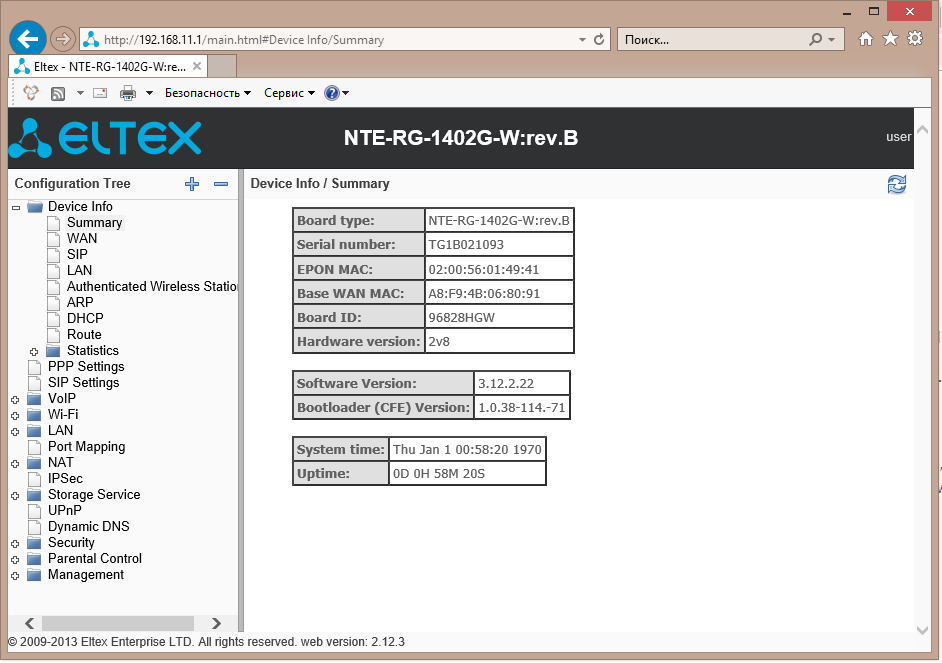Click the search magnifier icon
The height and width of the screenshot is (663, 942).
tap(815, 40)
